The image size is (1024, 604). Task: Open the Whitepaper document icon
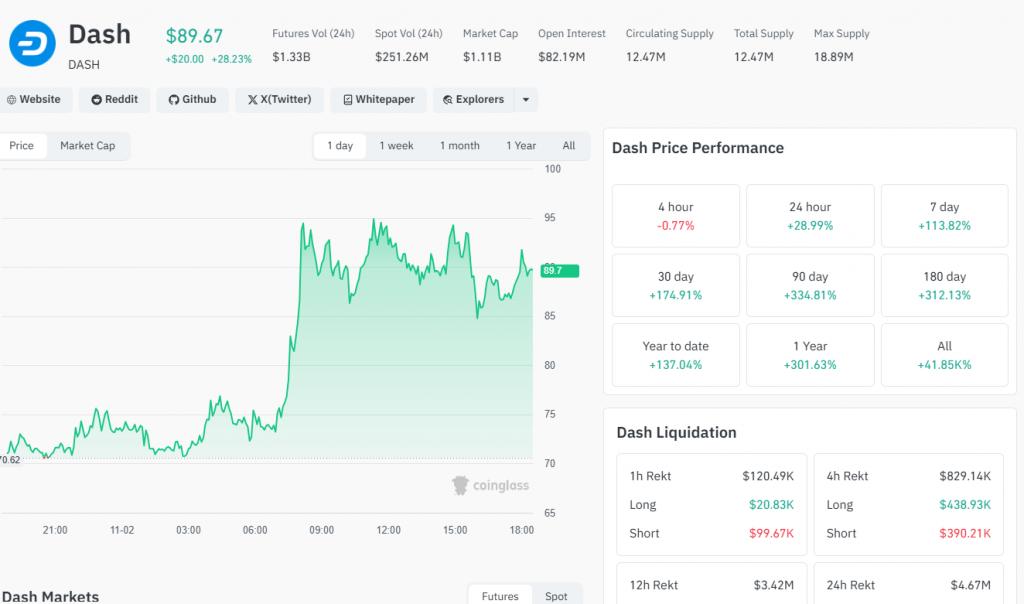point(347,100)
